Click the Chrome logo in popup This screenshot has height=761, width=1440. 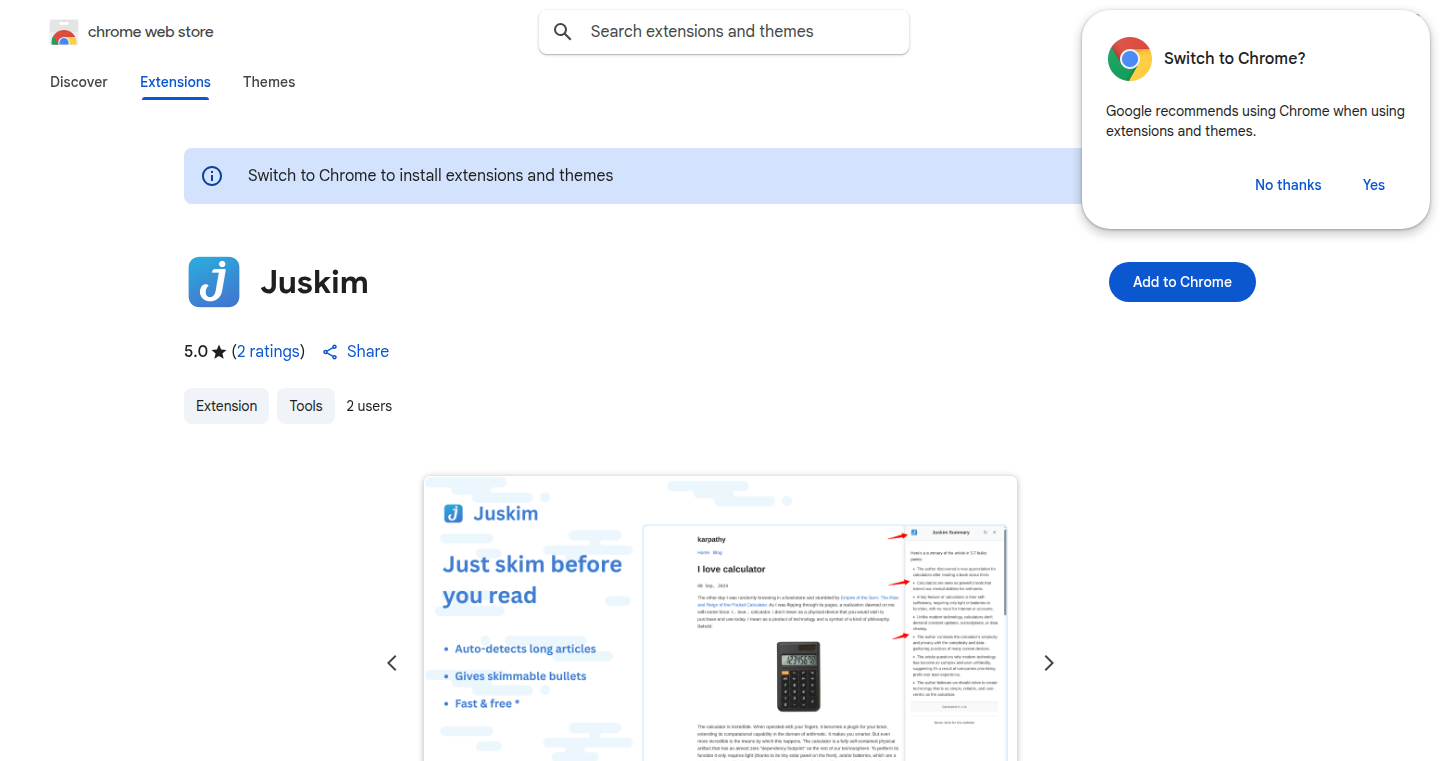(x=1130, y=59)
